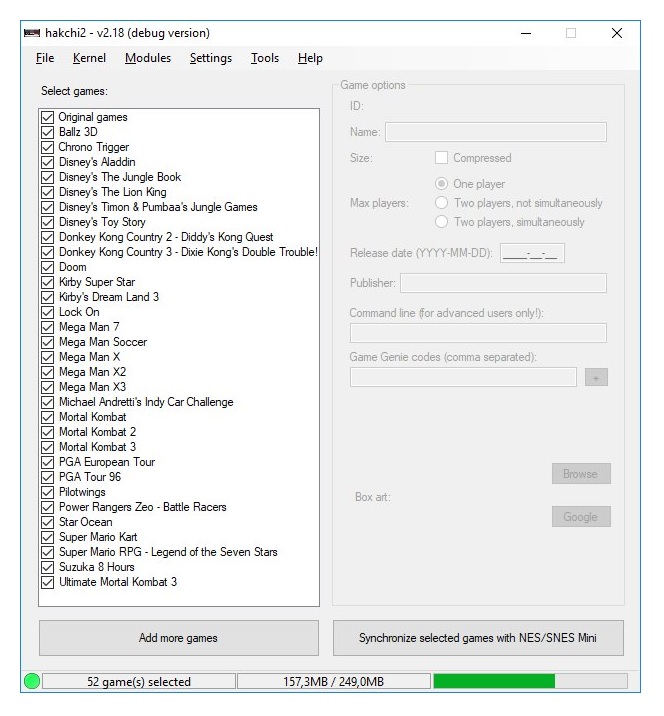Click the hakchi2 app icon in title bar
This screenshot has height=716, width=664.
point(32,33)
